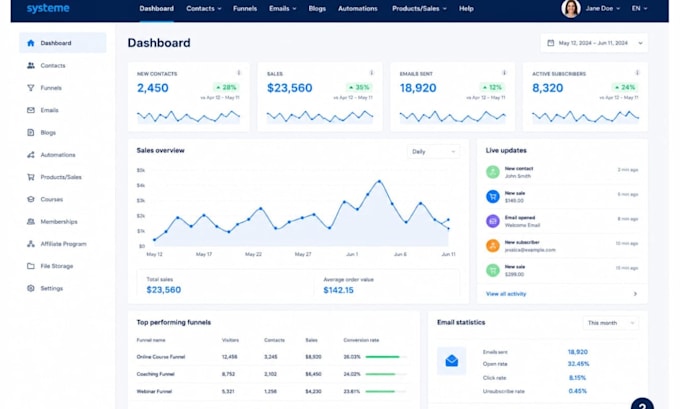
Task: Click the Conversion rate column header
Action: tap(361, 340)
